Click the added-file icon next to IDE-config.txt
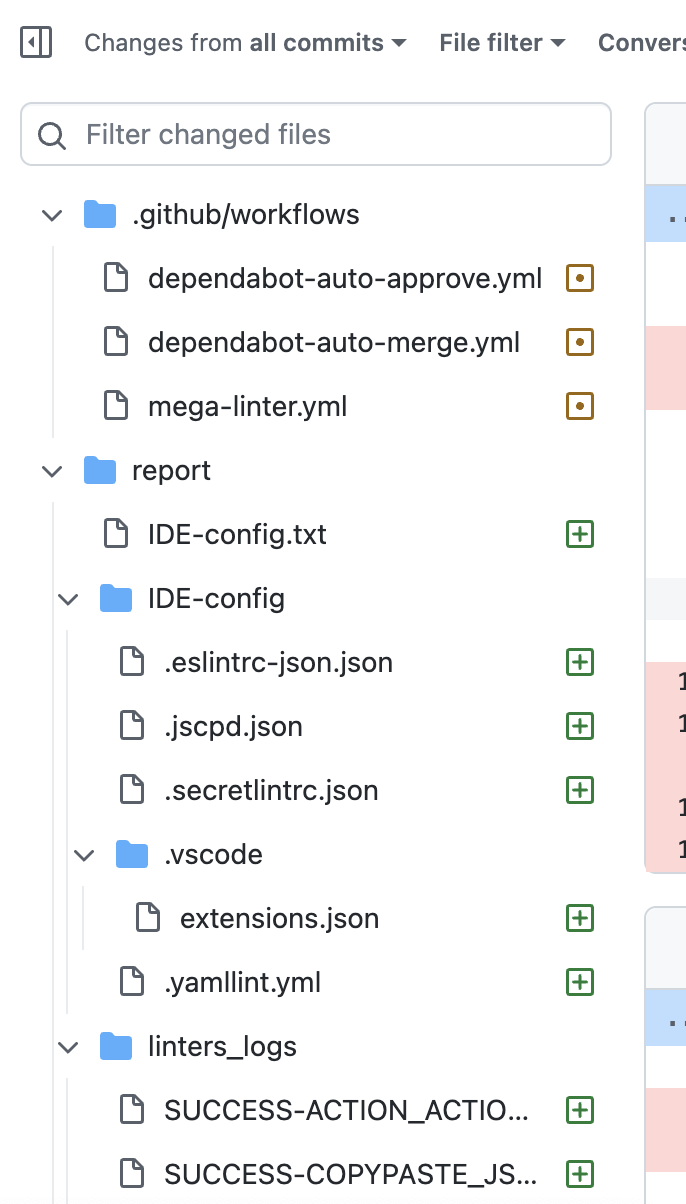Screen dimensions: 686x1204 579,534
